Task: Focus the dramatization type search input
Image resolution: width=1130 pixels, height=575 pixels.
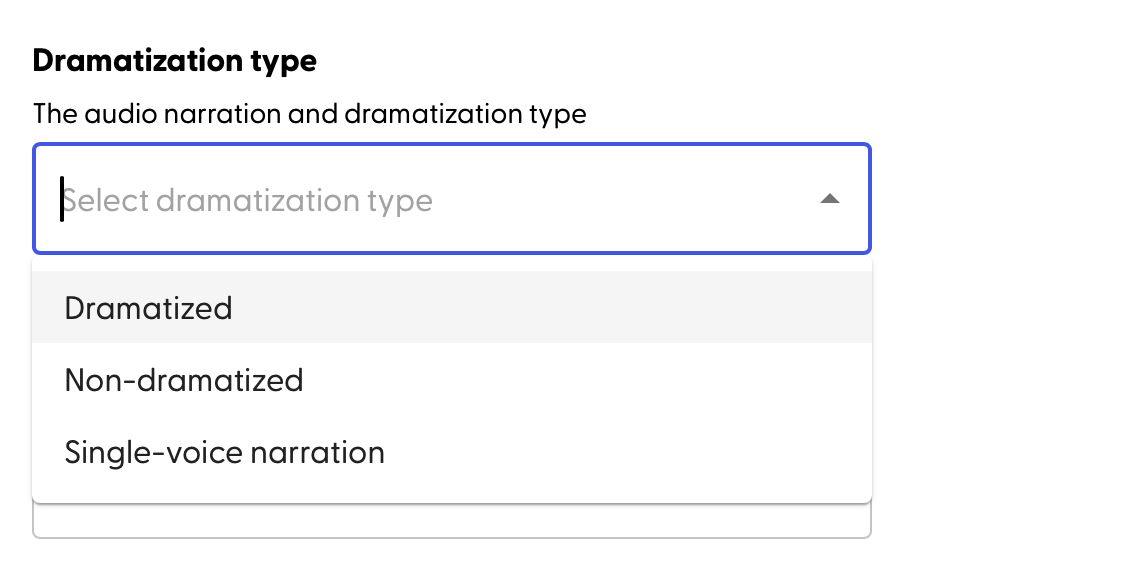Action: (300, 200)
